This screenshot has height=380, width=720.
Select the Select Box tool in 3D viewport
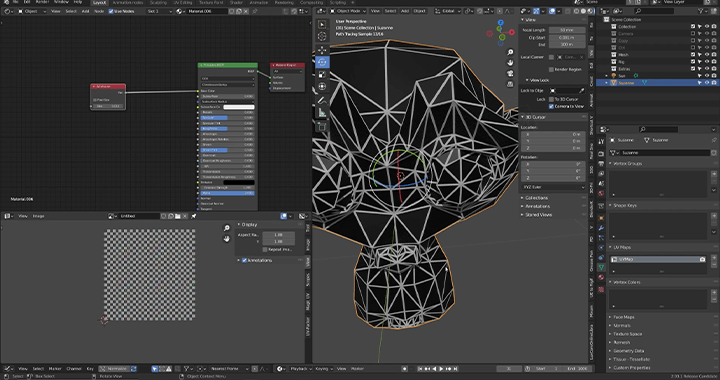[322, 24]
